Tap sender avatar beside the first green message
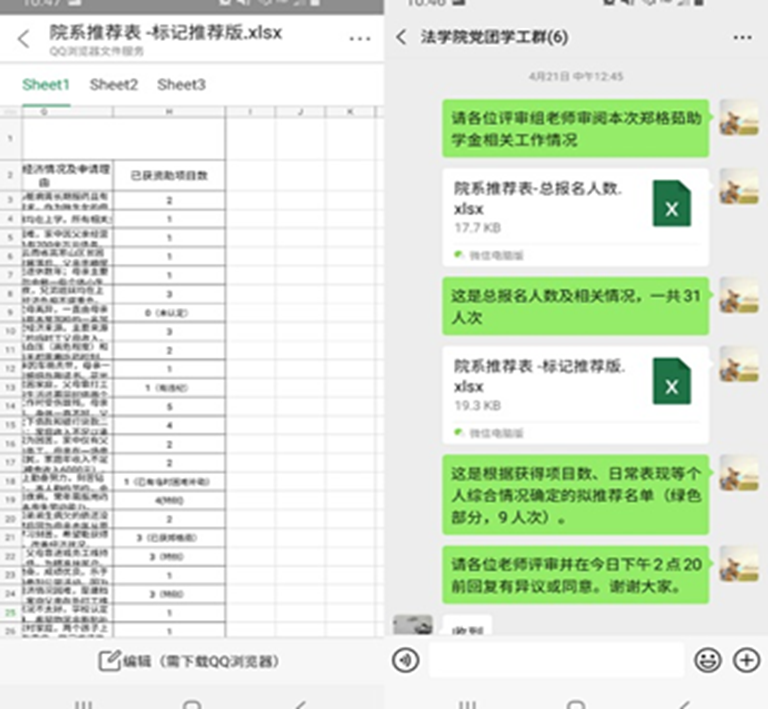This screenshot has height=709, width=768. click(x=738, y=117)
